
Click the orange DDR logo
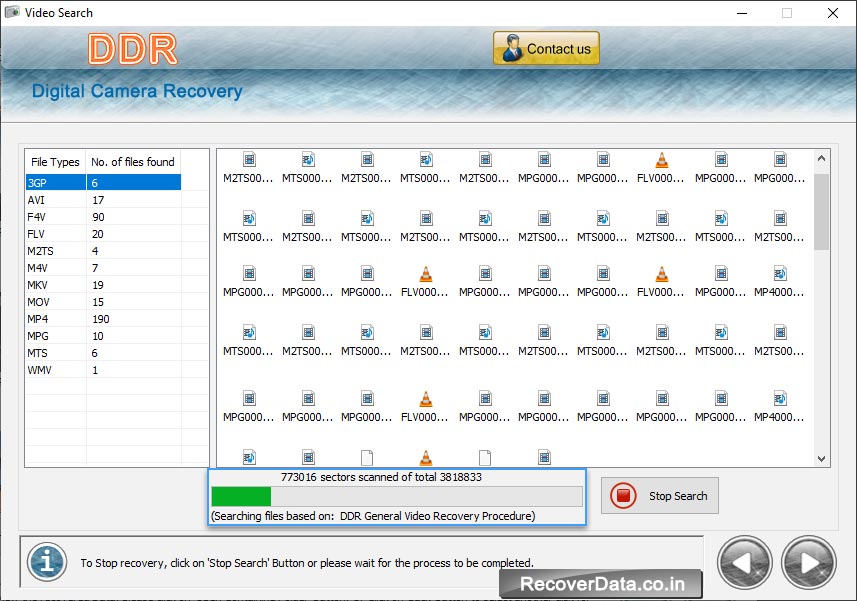tap(133, 49)
